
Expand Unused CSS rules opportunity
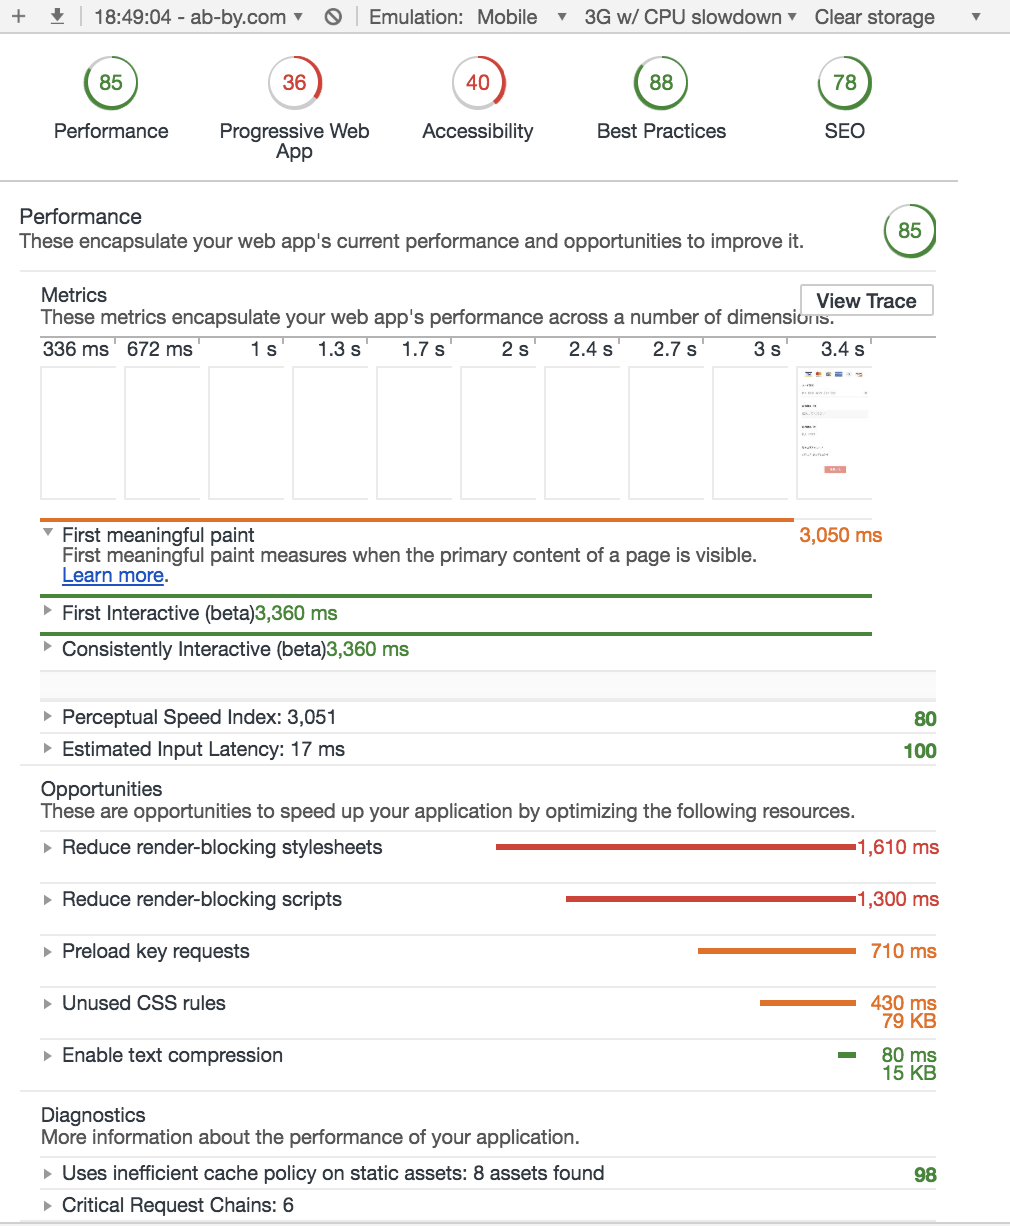click(48, 1003)
